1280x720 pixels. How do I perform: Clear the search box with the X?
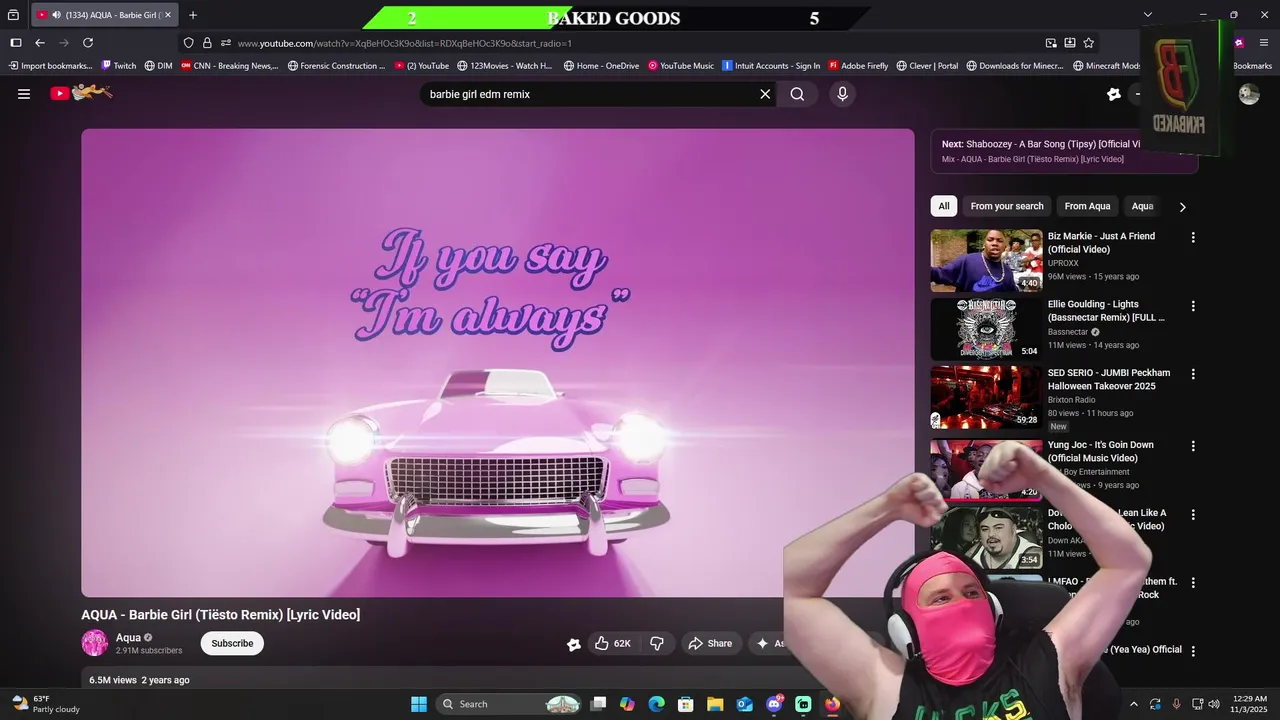click(x=765, y=94)
